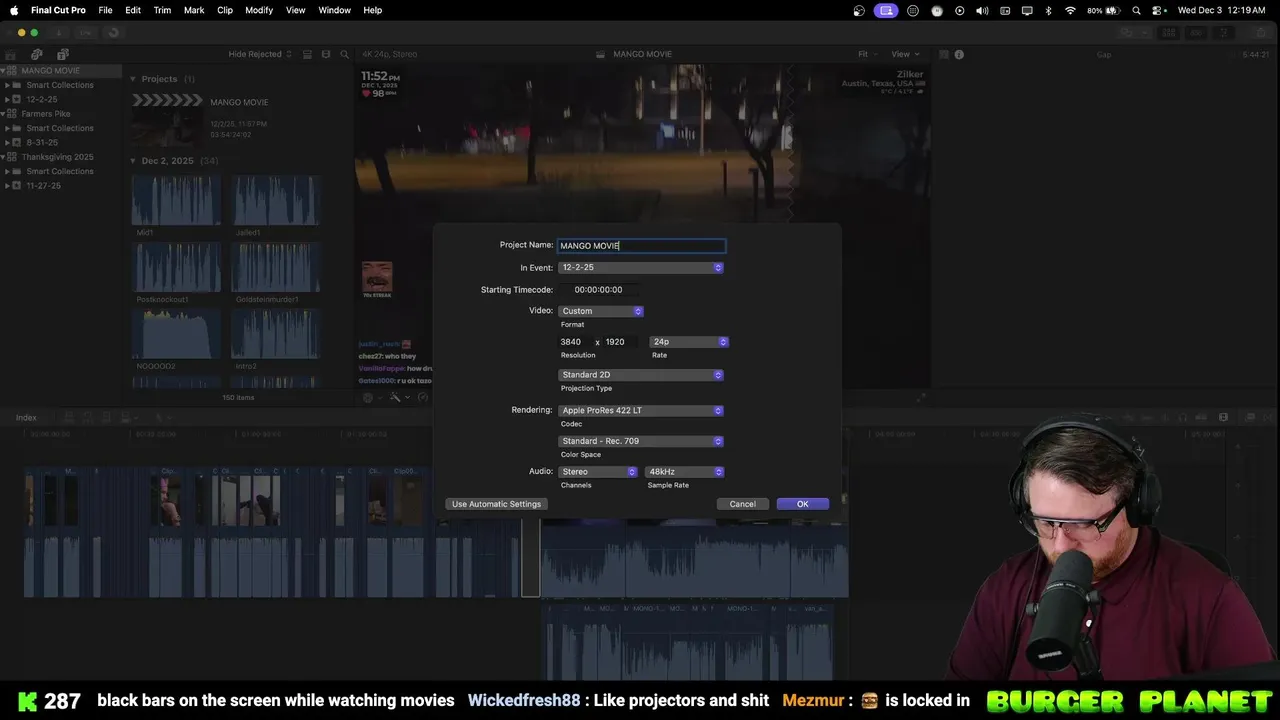
Task: Open the Window menu
Action: [334, 10]
